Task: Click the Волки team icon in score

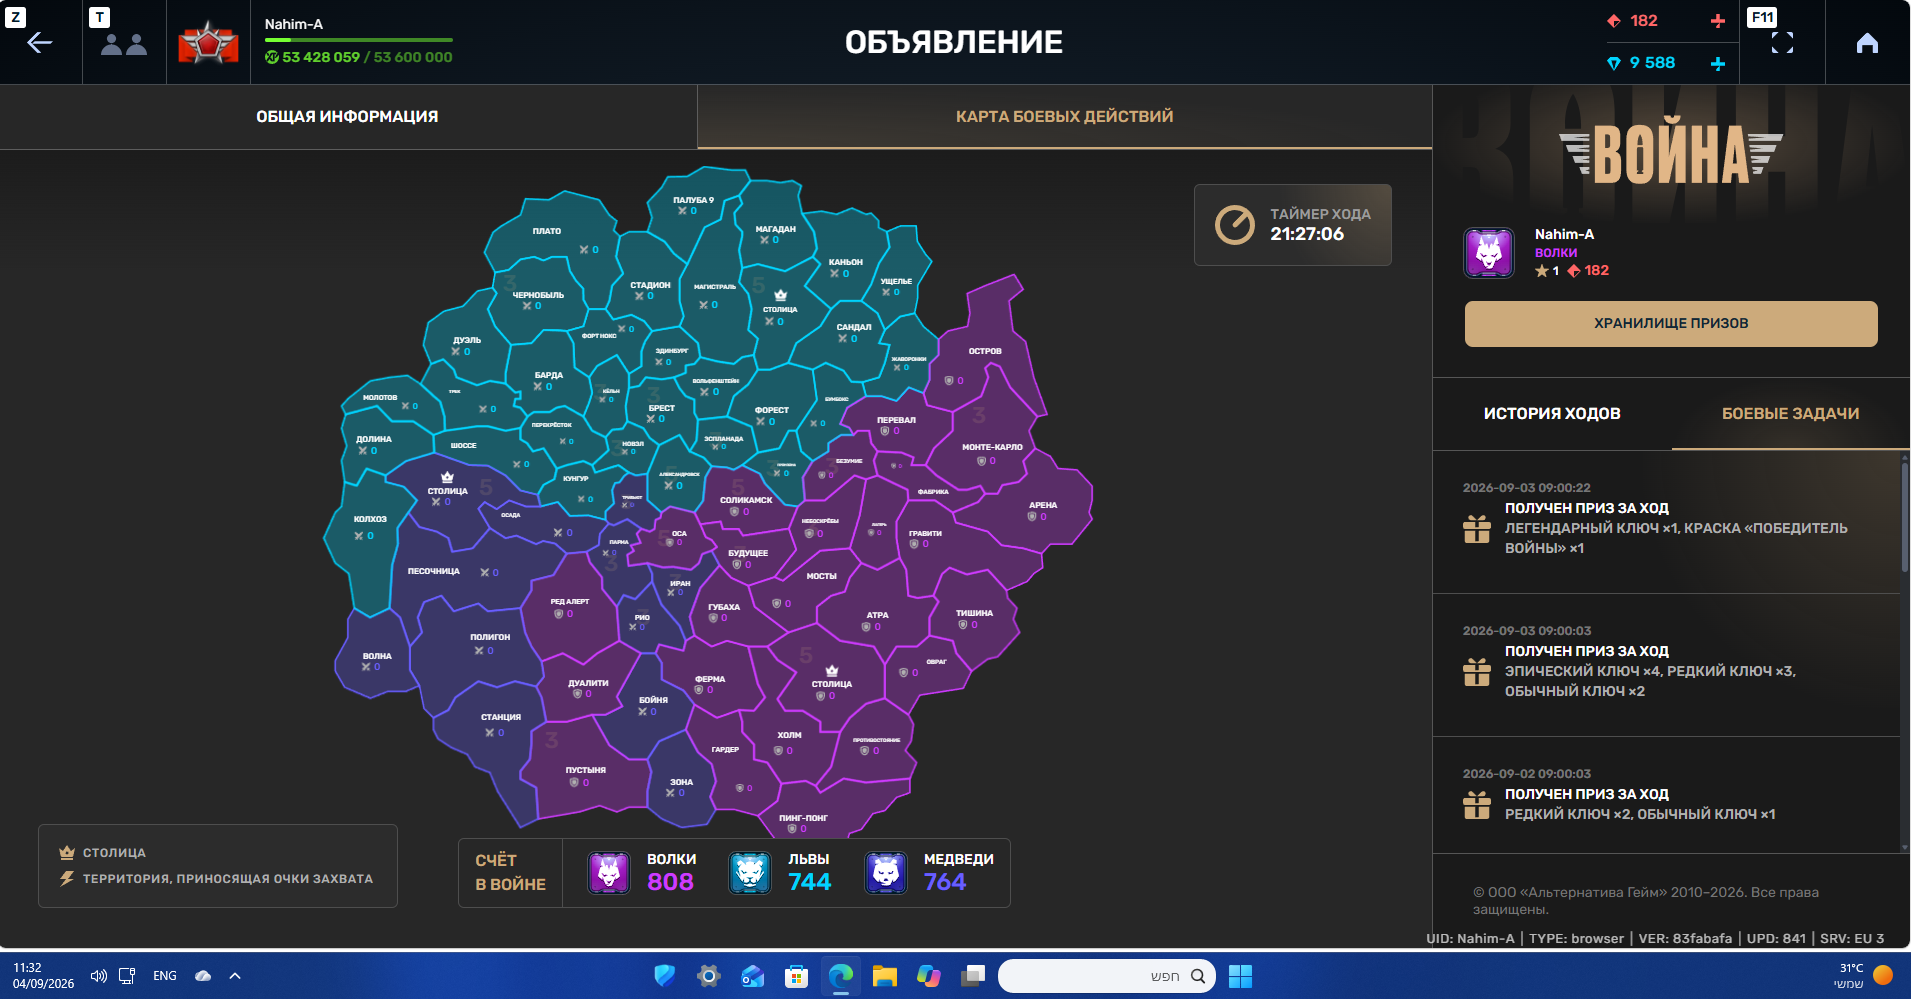Action: pos(609,873)
